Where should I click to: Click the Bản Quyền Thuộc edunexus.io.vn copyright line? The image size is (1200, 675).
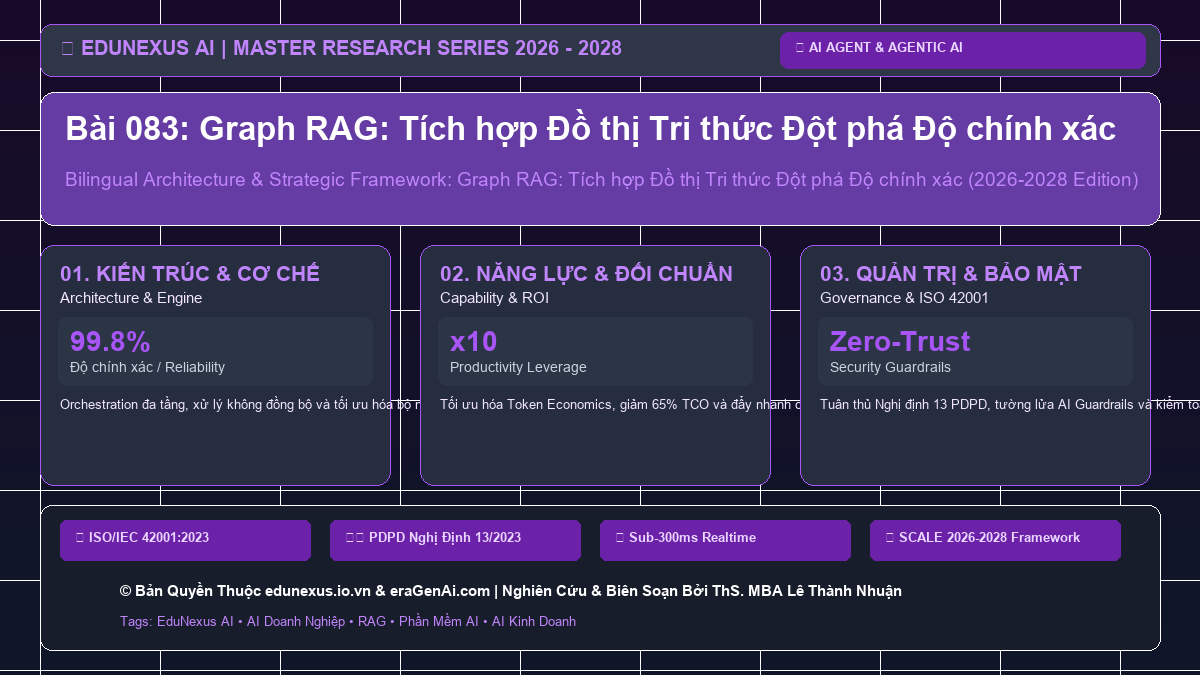(x=510, y=591)
